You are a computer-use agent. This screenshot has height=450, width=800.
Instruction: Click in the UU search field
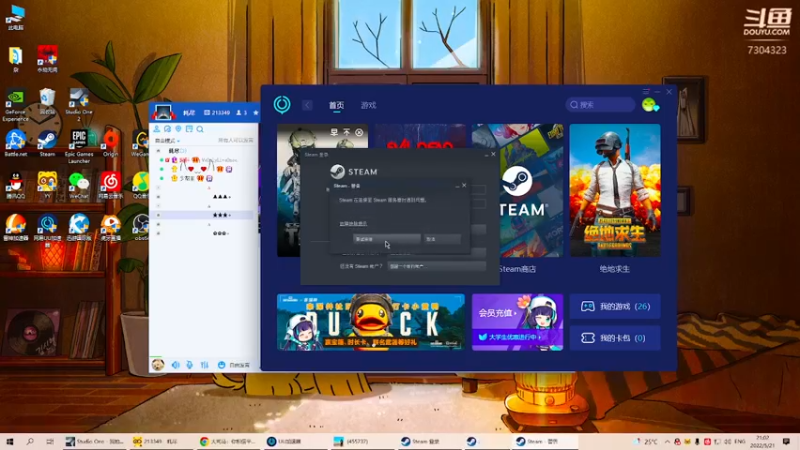click(x=601, y=105)
